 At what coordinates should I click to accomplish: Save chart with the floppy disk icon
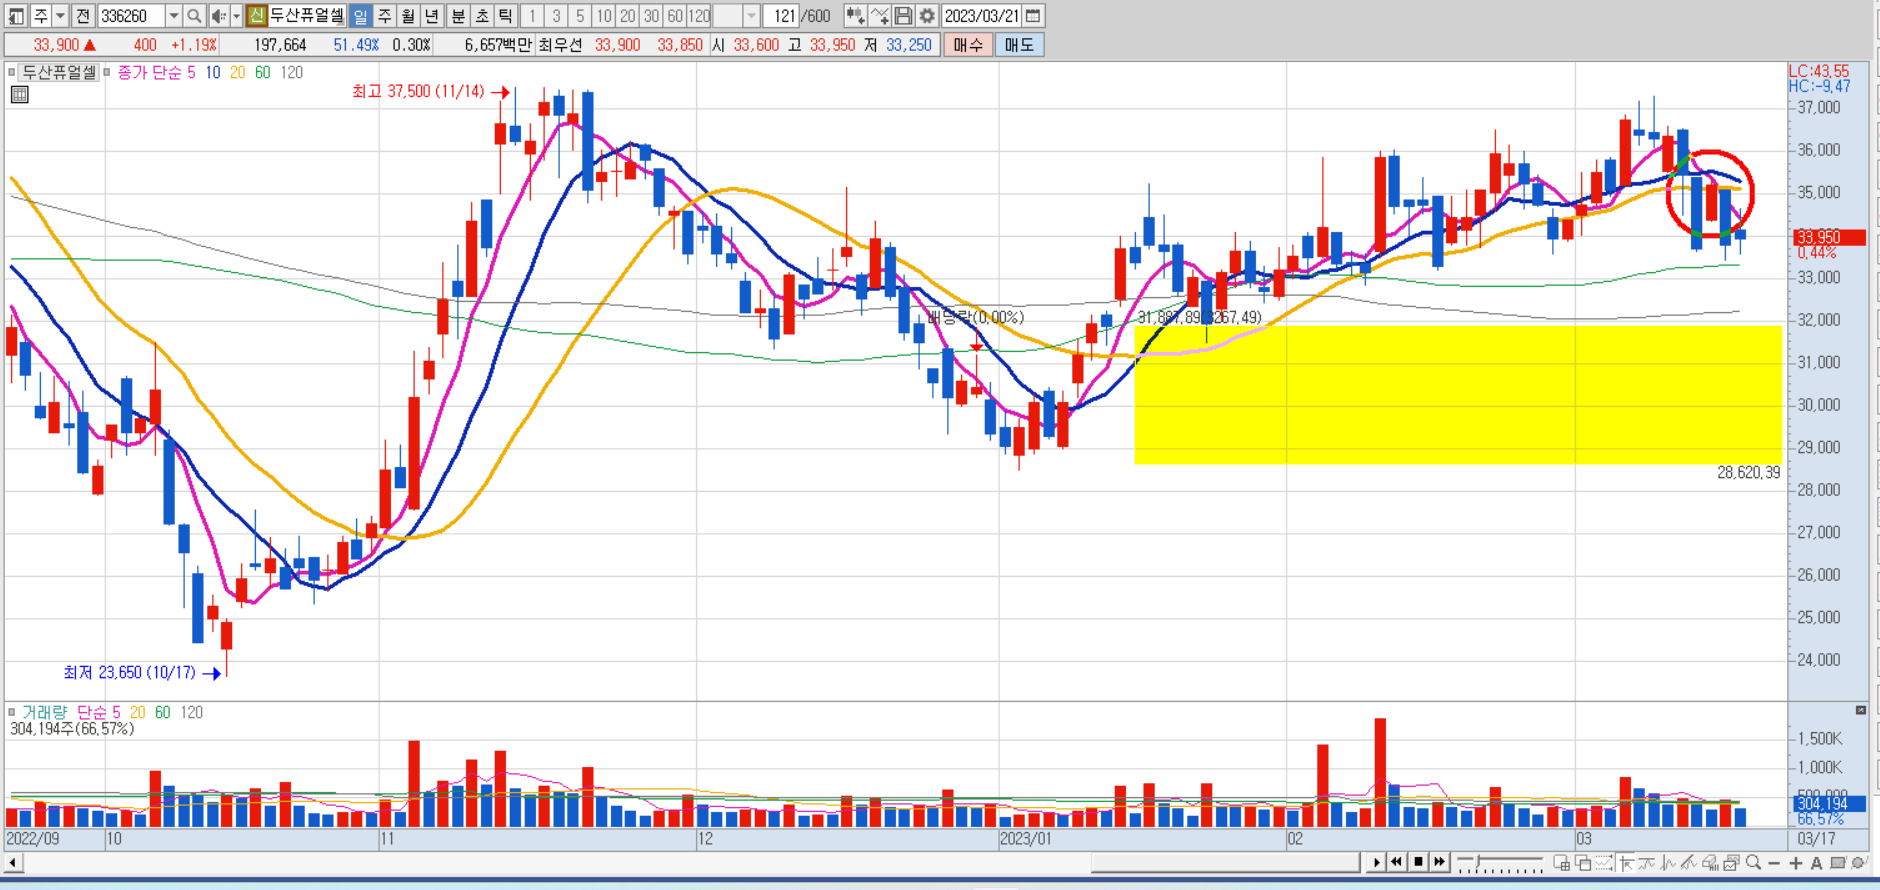coord(903,16)
